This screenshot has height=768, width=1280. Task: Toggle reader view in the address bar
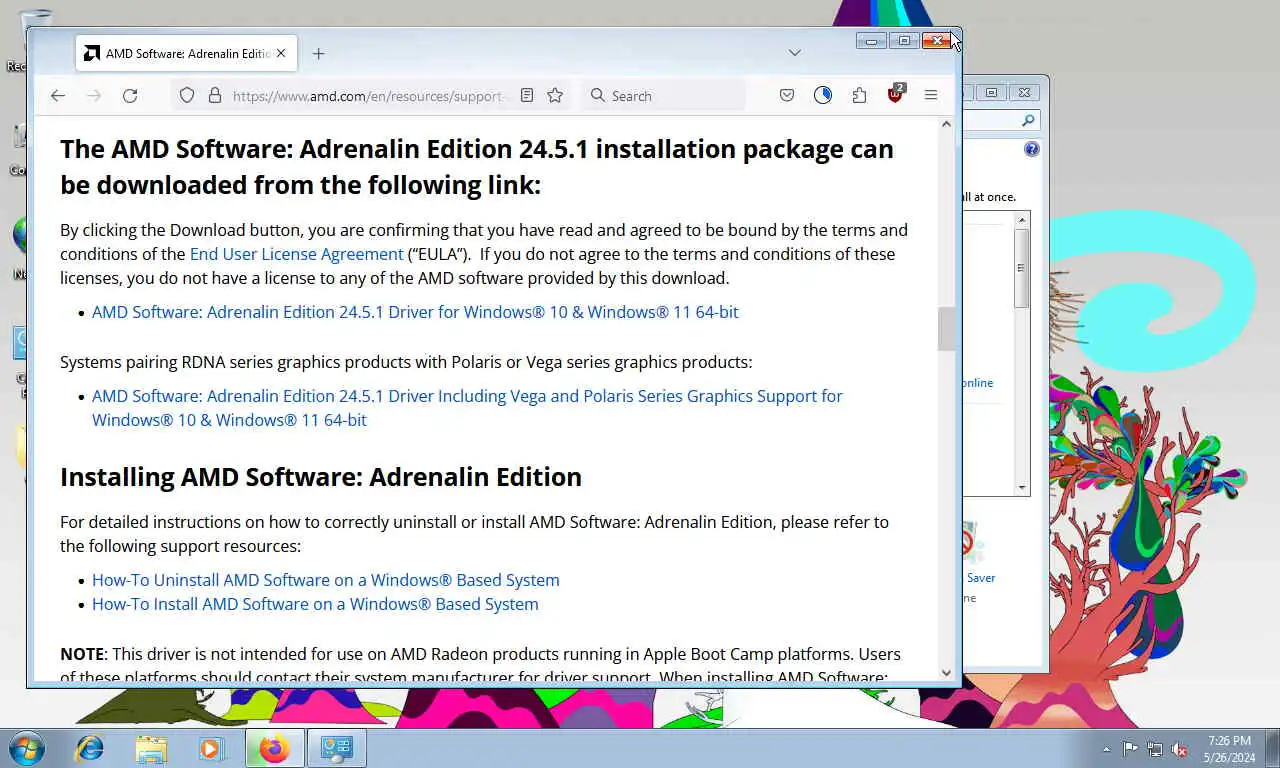(x=527, y=96)
